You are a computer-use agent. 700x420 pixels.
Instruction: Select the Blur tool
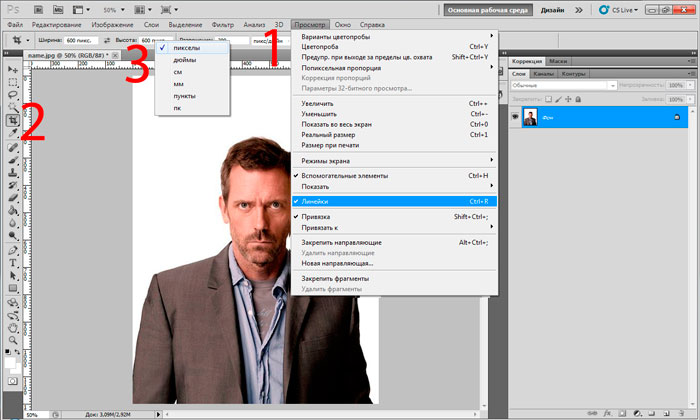[x=12, y=223]
